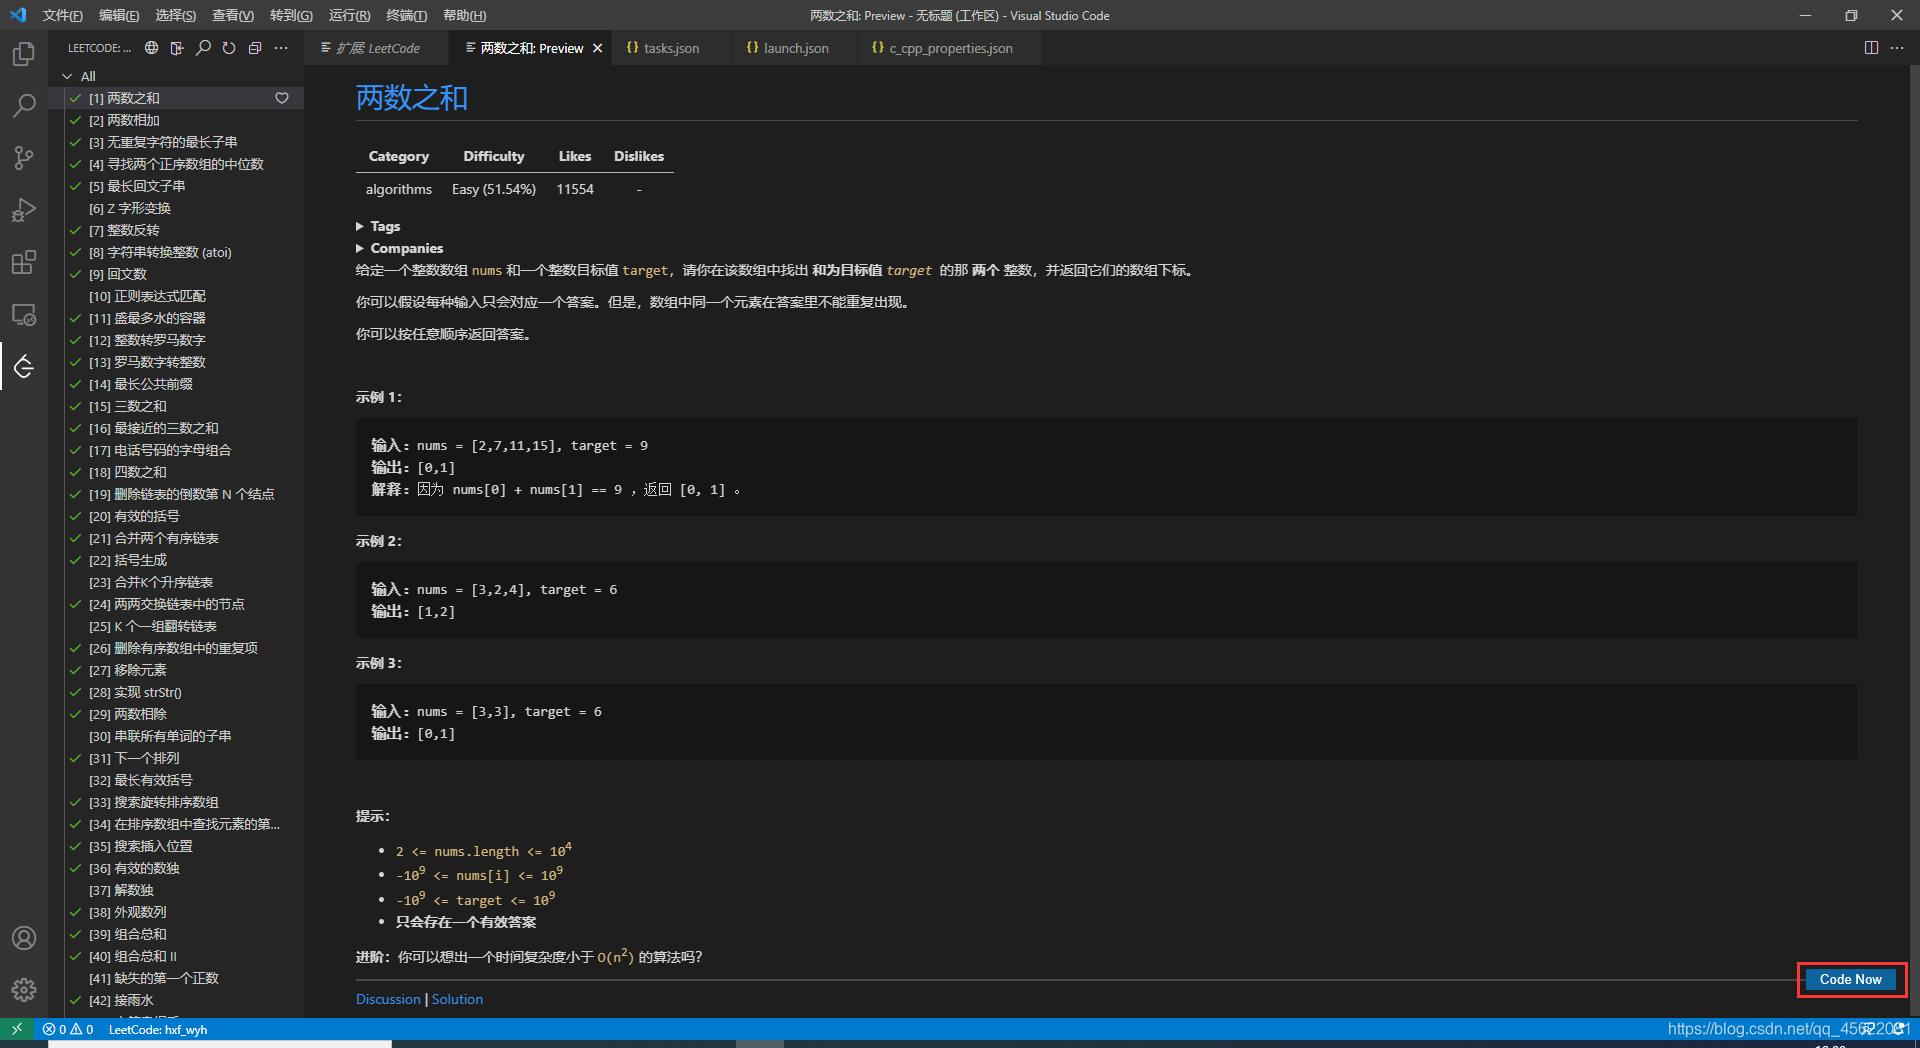Click the Code Now button

(x=1849, y=980)
